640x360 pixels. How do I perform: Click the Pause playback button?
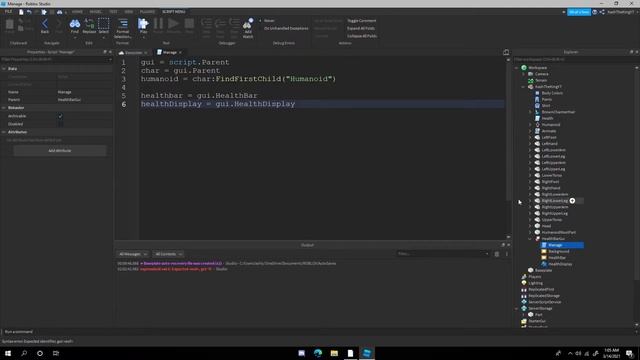pos(158,24)
